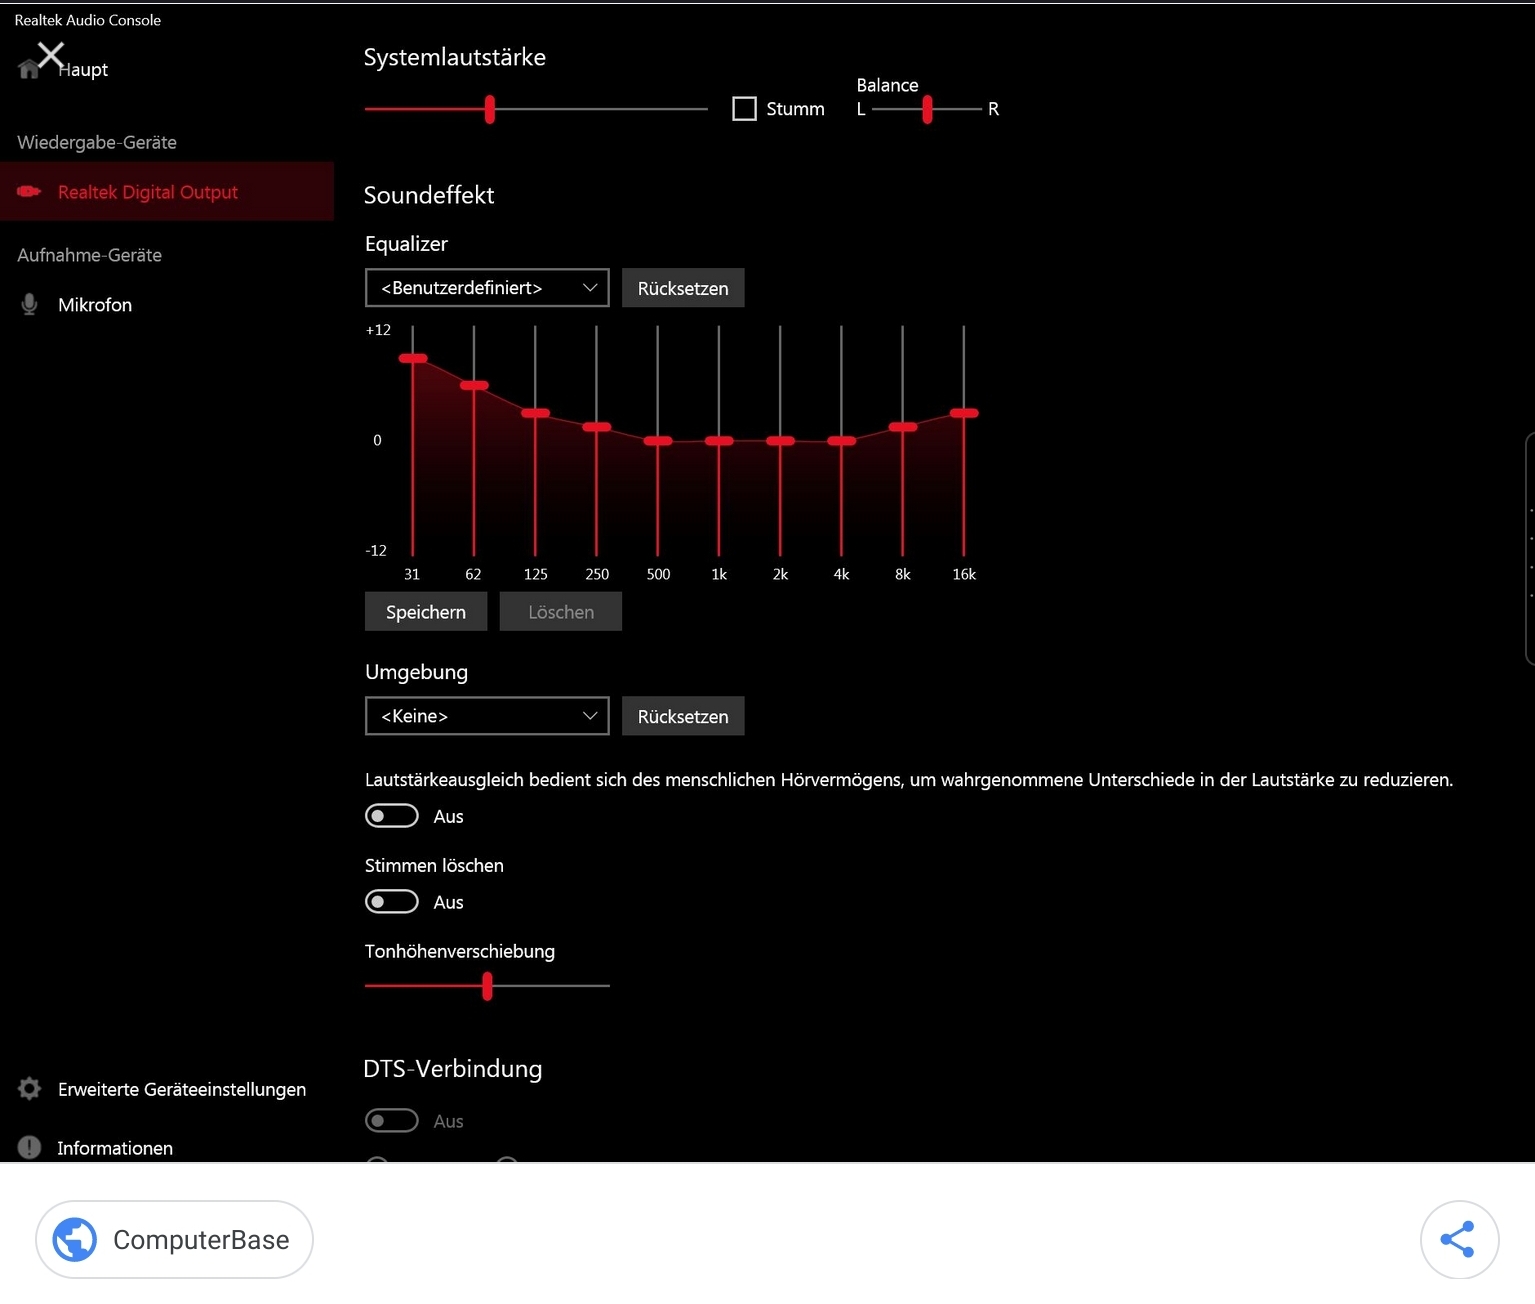Viewport: 1535px width, 1304px height.
Task: Click the red Realtek Digital Output device icon
Action: (x=29, y=191)
